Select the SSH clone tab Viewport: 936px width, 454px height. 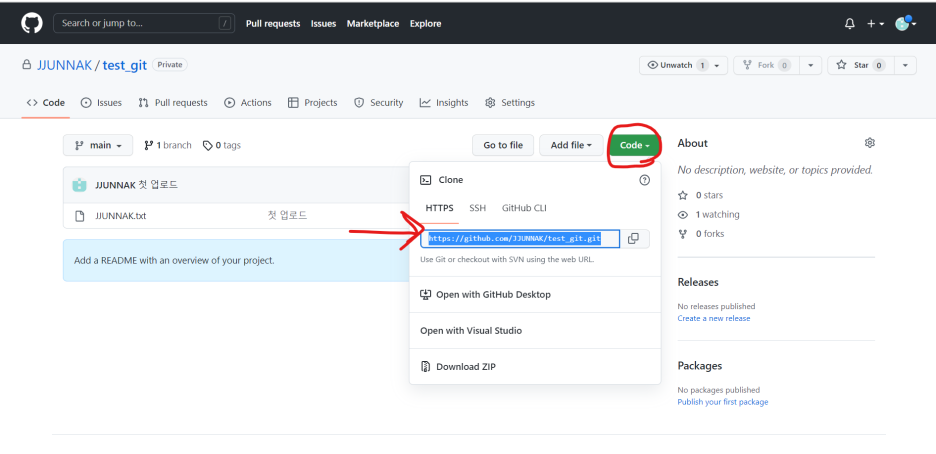[x=478, y=208]
